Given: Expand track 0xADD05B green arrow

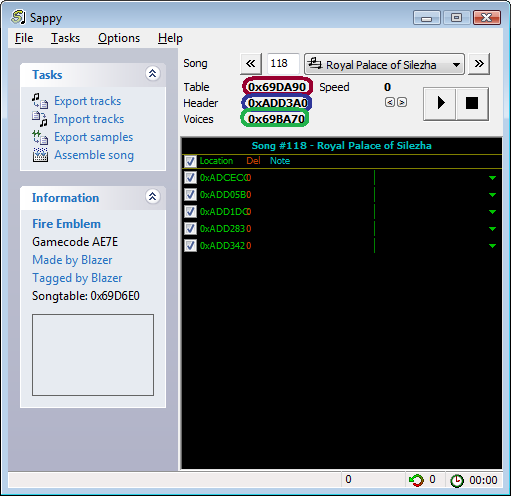Looking at the screenshot, I should [x=492, y=195].
